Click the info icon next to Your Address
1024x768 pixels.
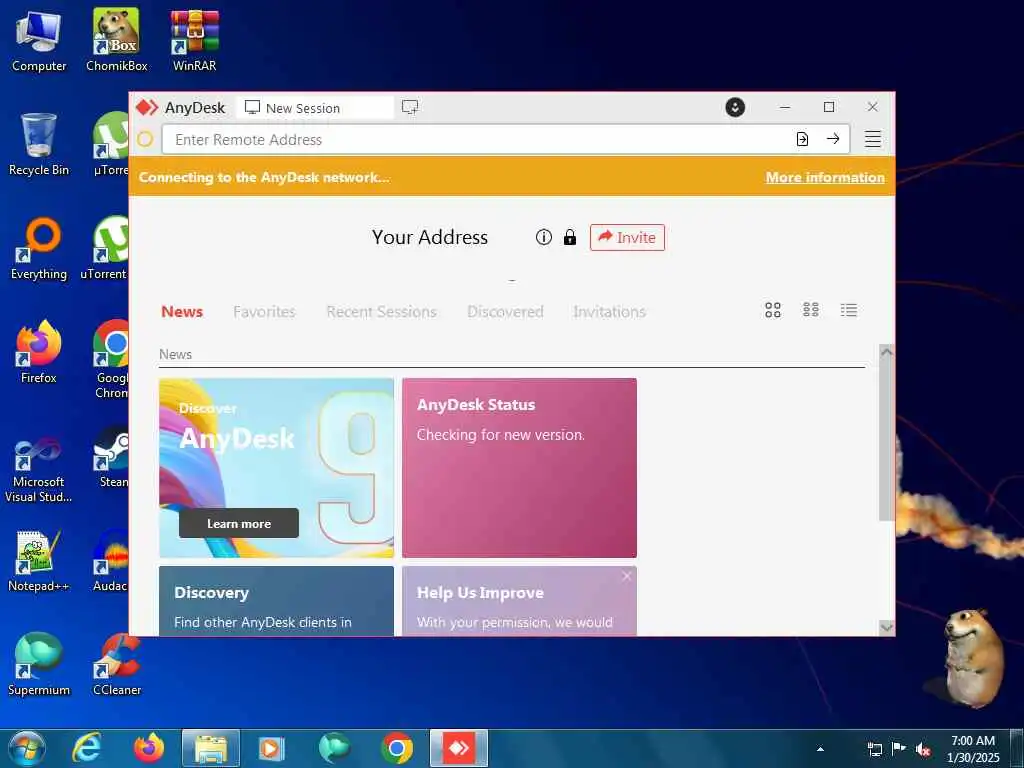(x=543, y=237)
